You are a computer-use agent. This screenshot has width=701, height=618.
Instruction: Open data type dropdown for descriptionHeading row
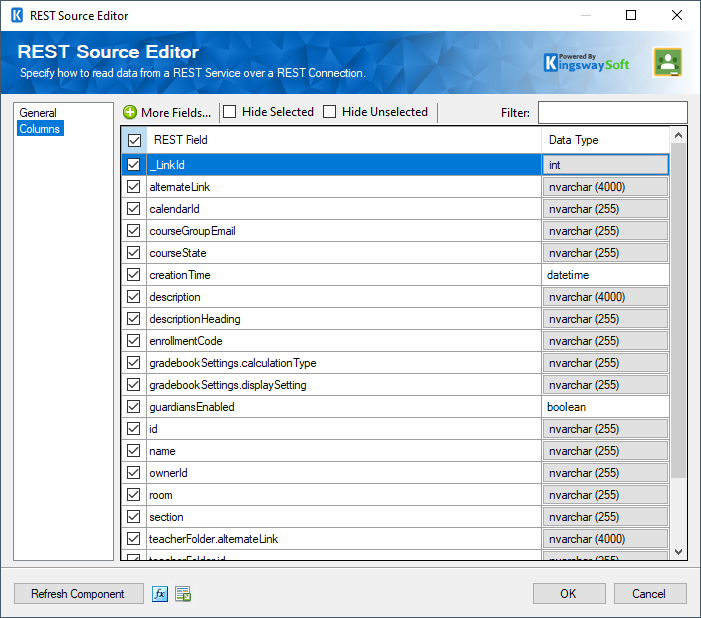[x=605, y=319]
